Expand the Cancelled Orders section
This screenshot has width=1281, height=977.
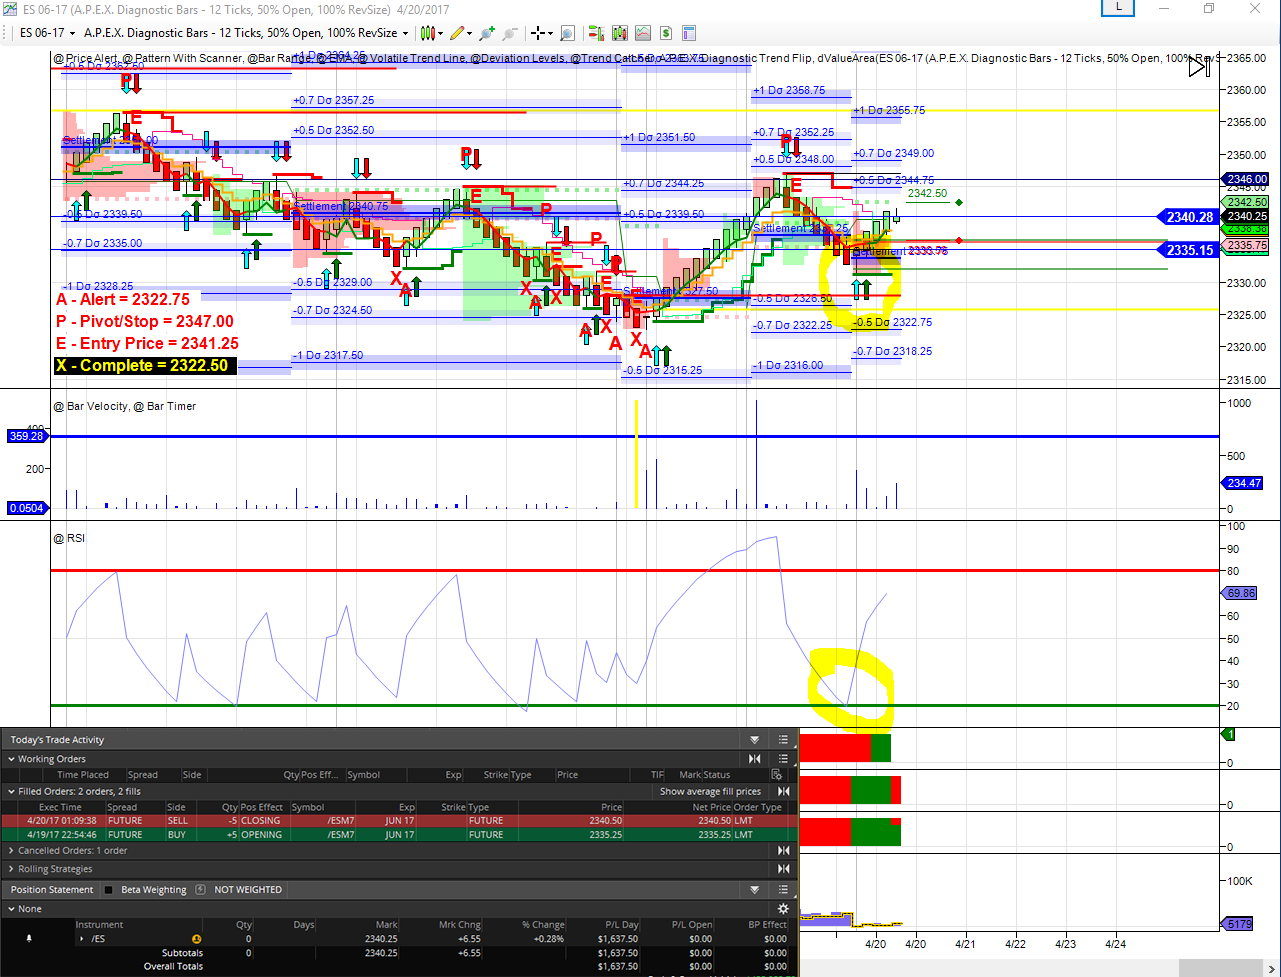[x=11, y=851]
